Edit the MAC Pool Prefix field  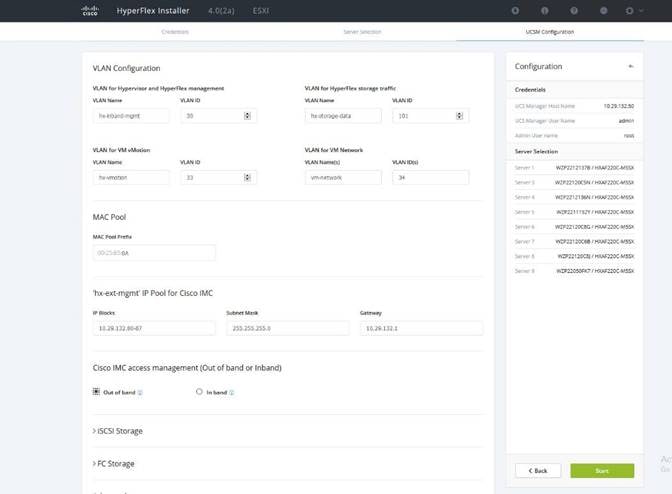(154, 253)
